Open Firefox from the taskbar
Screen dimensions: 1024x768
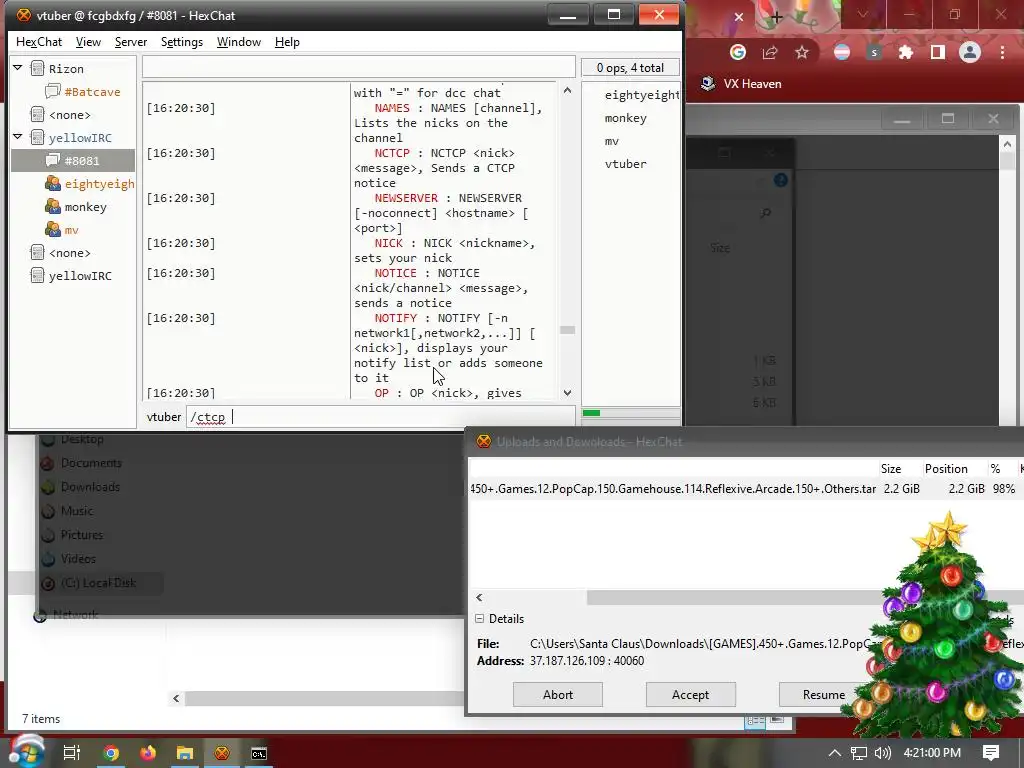pyautogui.click(x=148, y=753)
